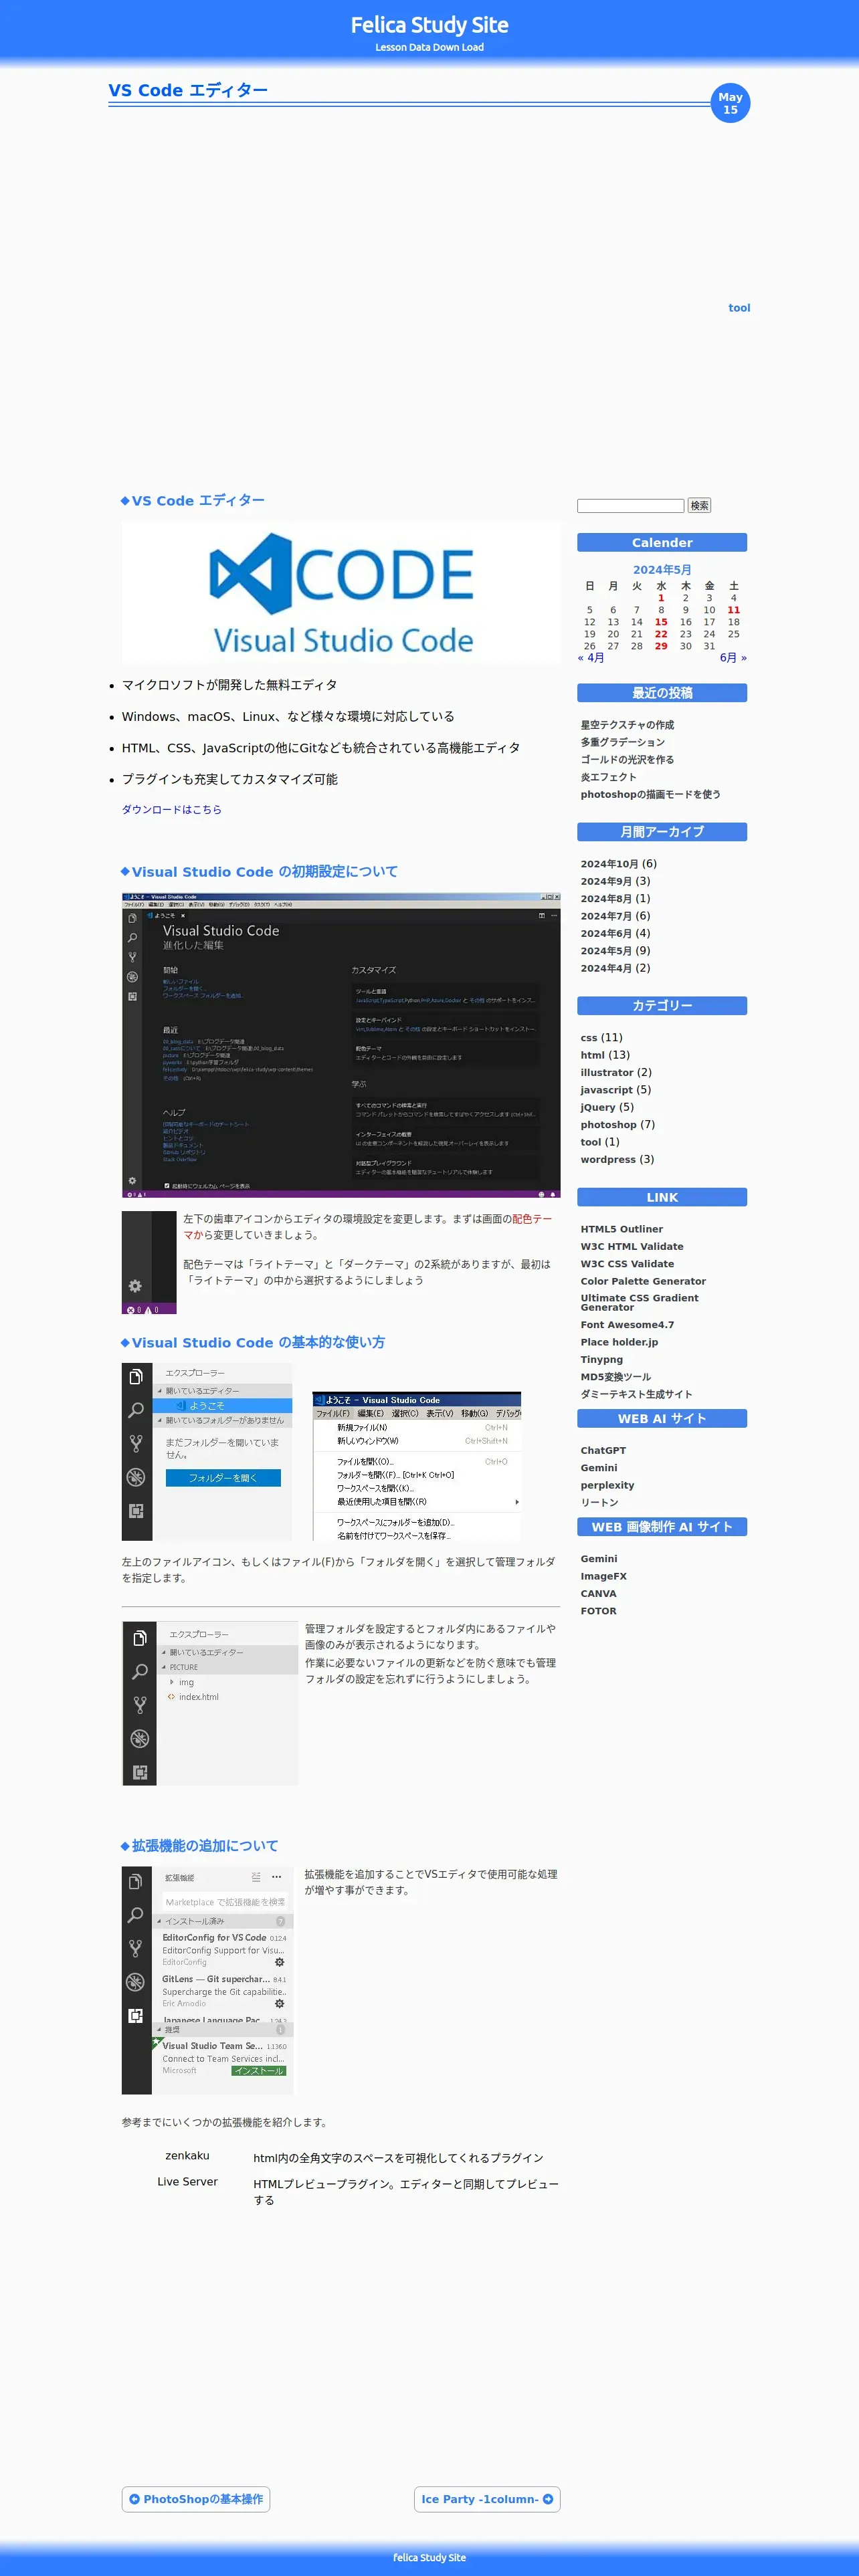Open Gemini under WEB AI サイト
Image resolution: width=859 pixels, height=2576 pixels.
[599, 1468]
